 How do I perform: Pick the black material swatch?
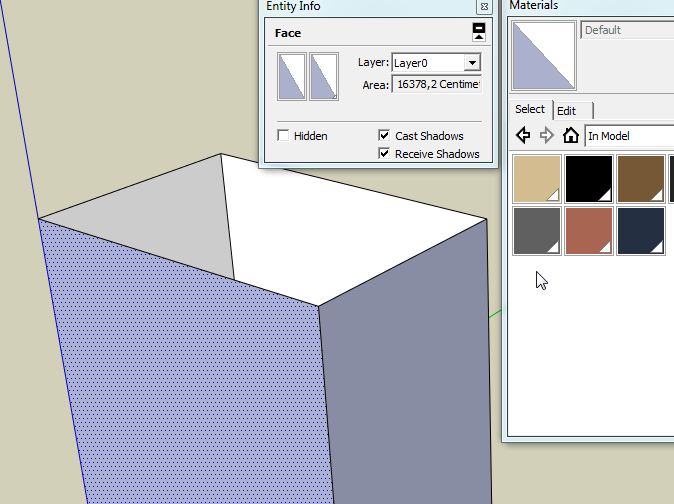point(588,179)
